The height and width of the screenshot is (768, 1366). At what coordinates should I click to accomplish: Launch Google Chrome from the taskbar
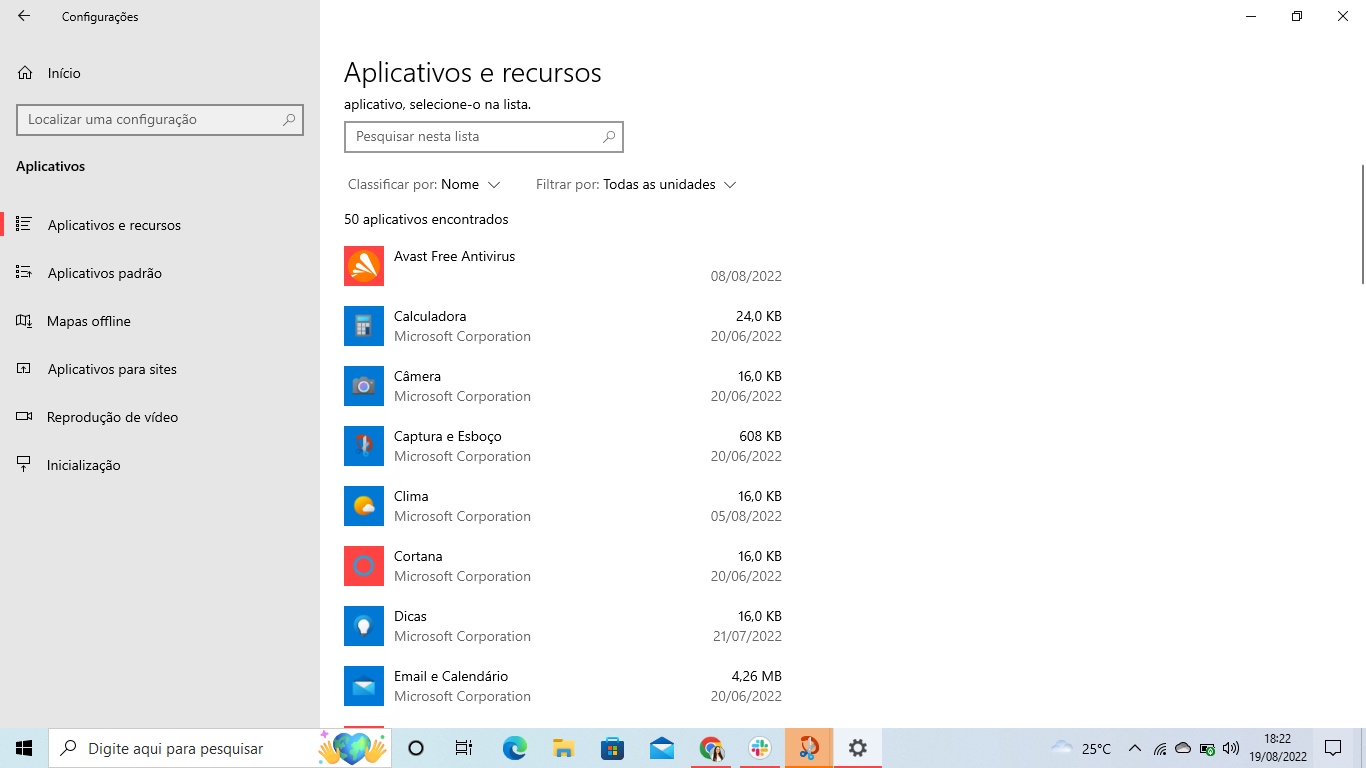[x=710, y=747]
